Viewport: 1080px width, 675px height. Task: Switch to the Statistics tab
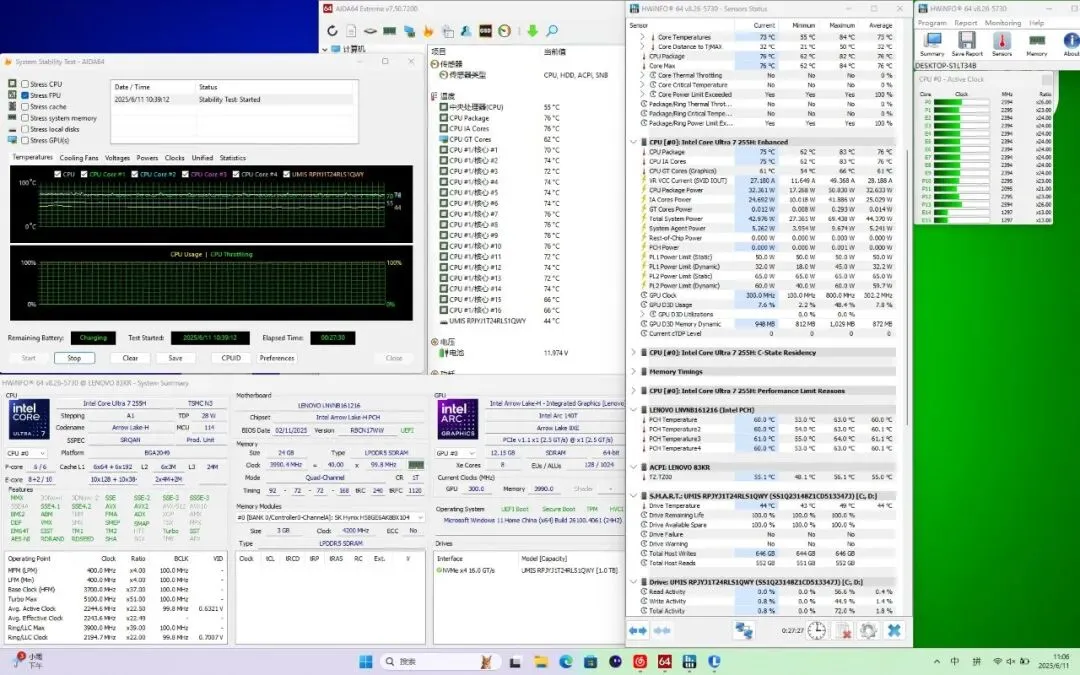coord(233,158)
